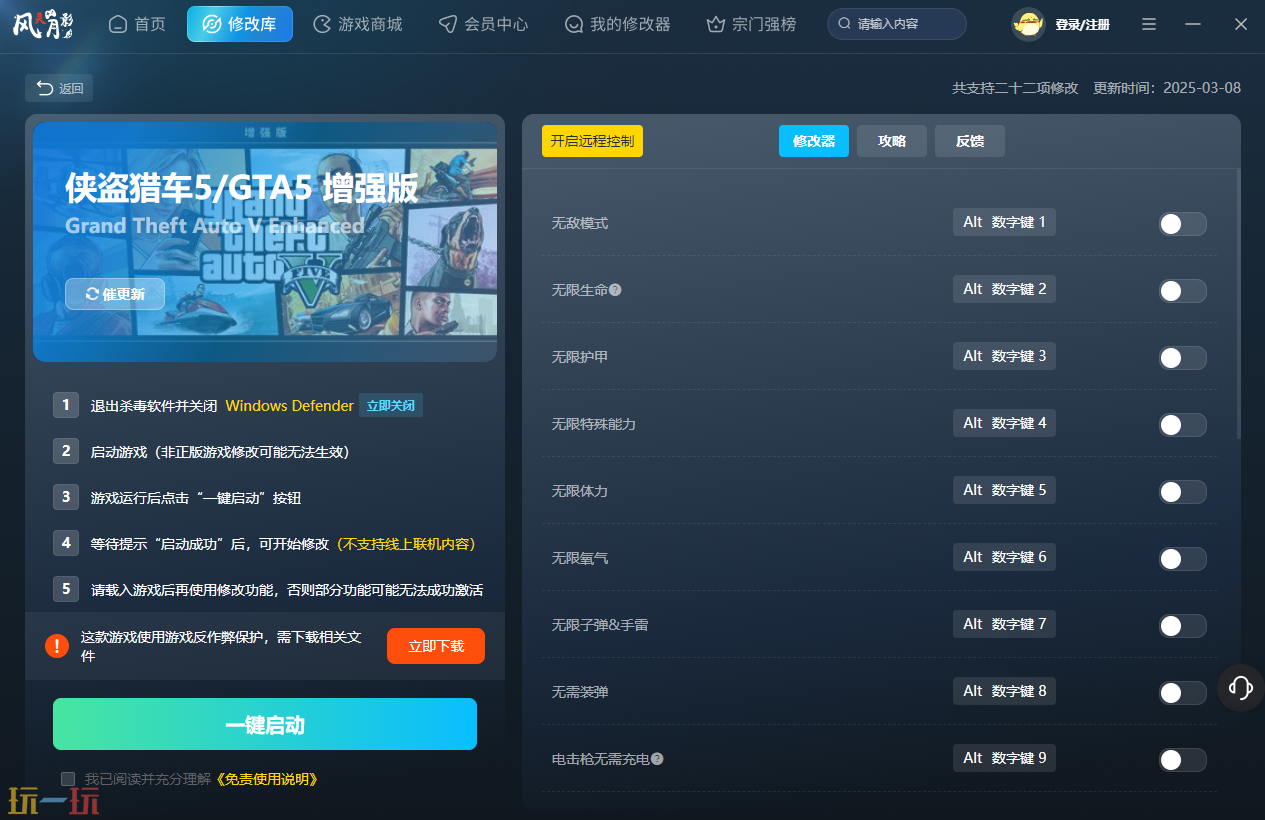Enable 无限子弹&手雷 toggle
Viewport: 1265px width, 820px height.
(1182, 626)
